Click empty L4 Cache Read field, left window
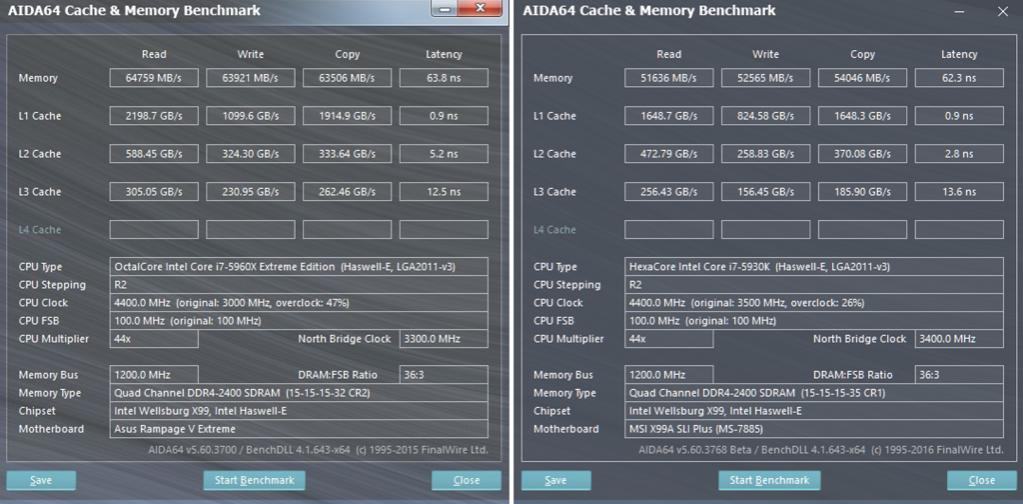1023x504 pixels. pos(154,230)
